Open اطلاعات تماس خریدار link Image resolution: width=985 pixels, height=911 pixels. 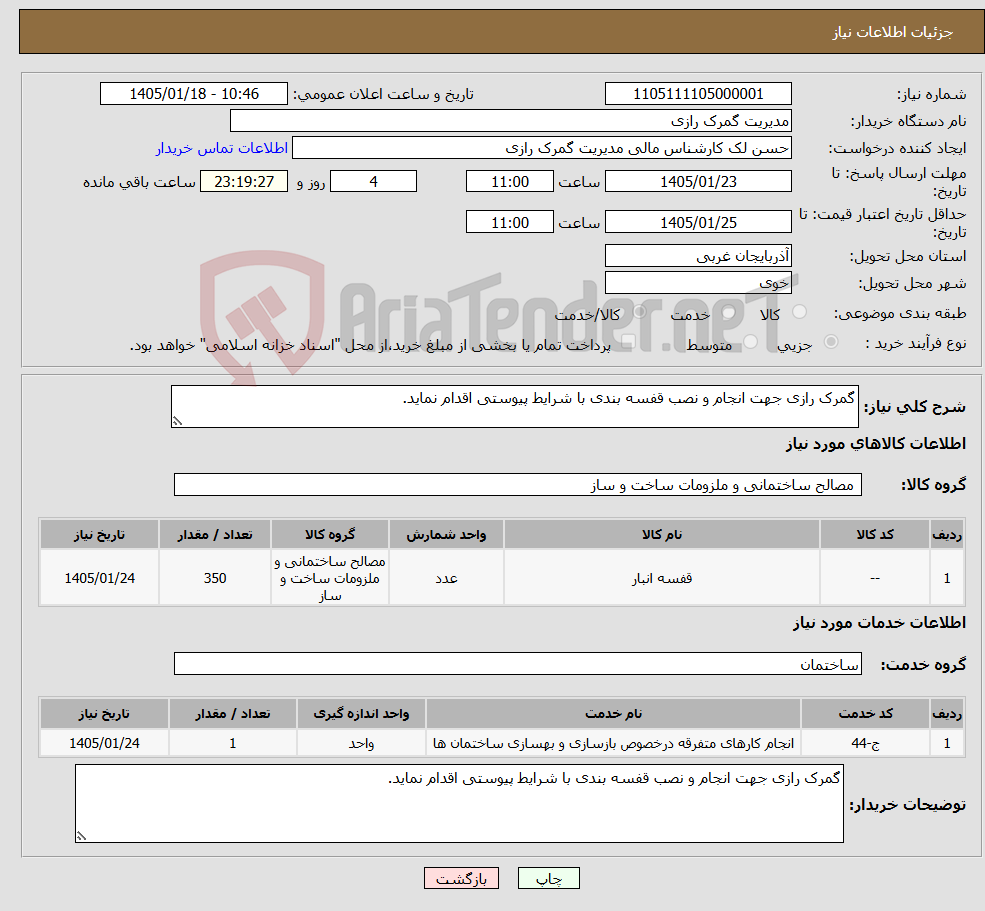[x=222, y=148]
